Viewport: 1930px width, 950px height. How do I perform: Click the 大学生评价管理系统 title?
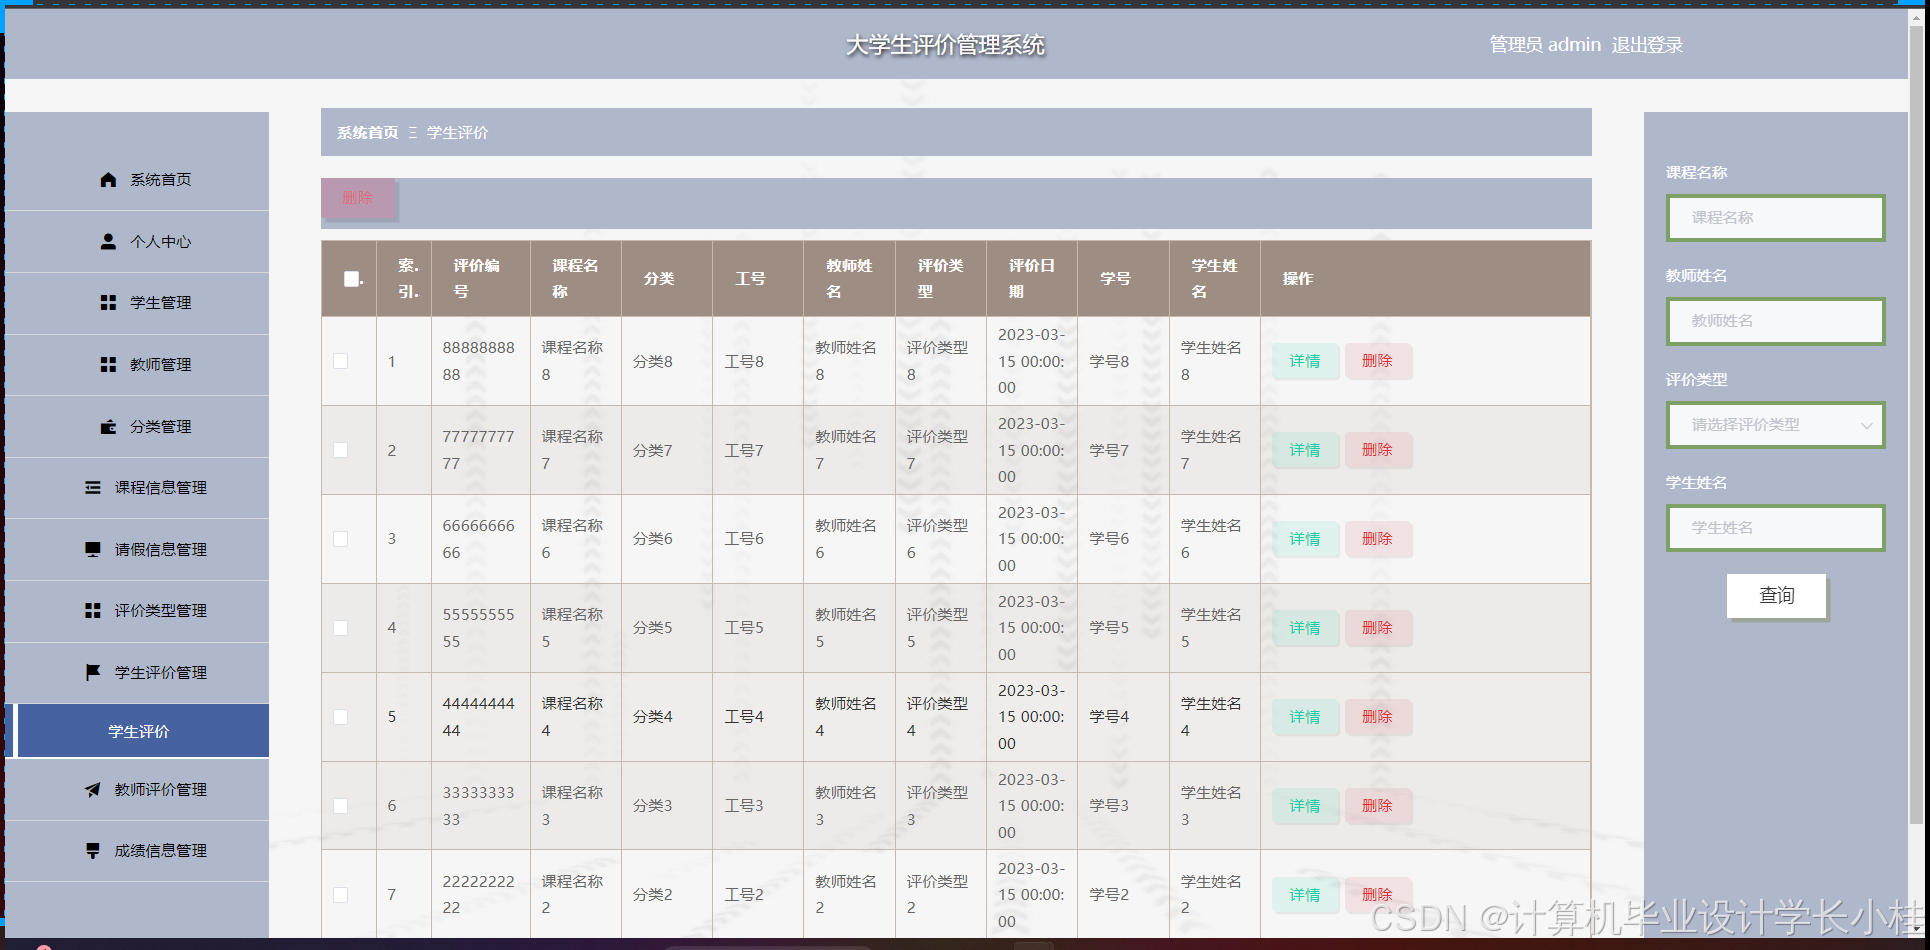[x=945, y=45]
